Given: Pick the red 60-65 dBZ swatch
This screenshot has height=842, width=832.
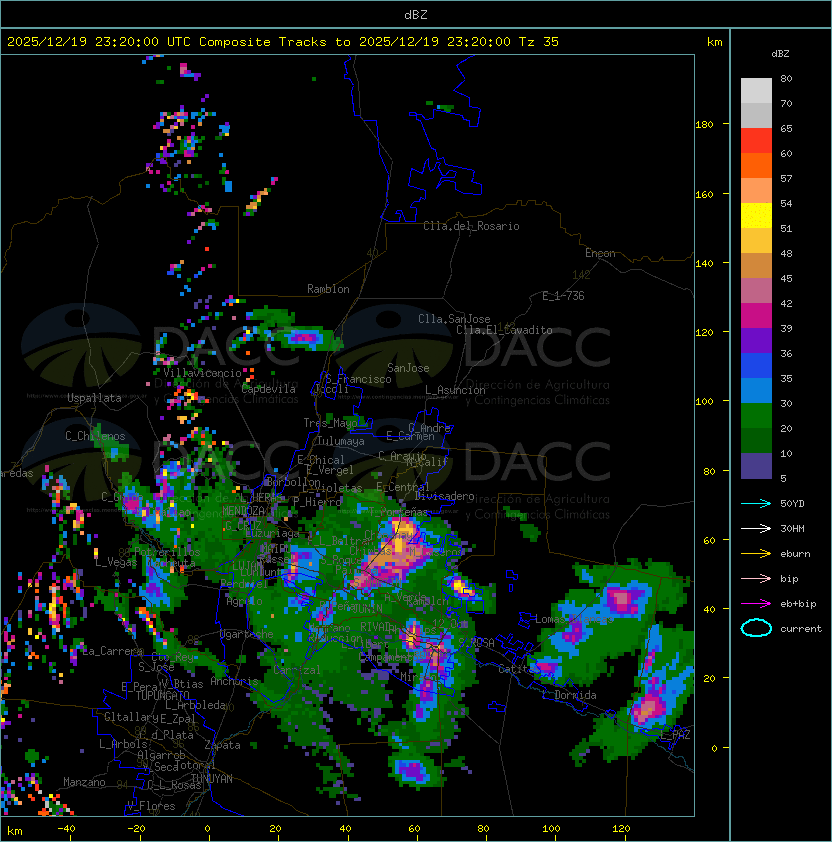Looking at the screenshot, I should click(x=756, y=141).
